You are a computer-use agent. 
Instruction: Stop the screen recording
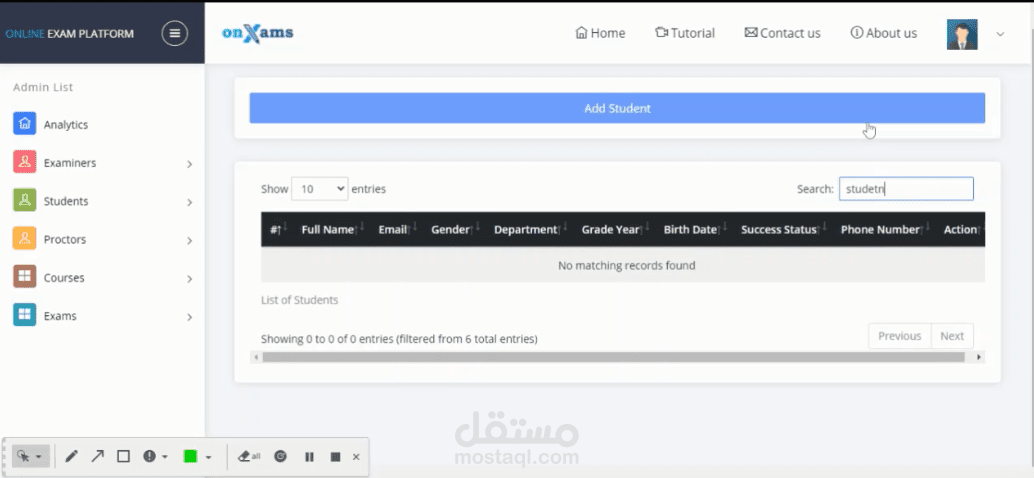coord(335,457)
